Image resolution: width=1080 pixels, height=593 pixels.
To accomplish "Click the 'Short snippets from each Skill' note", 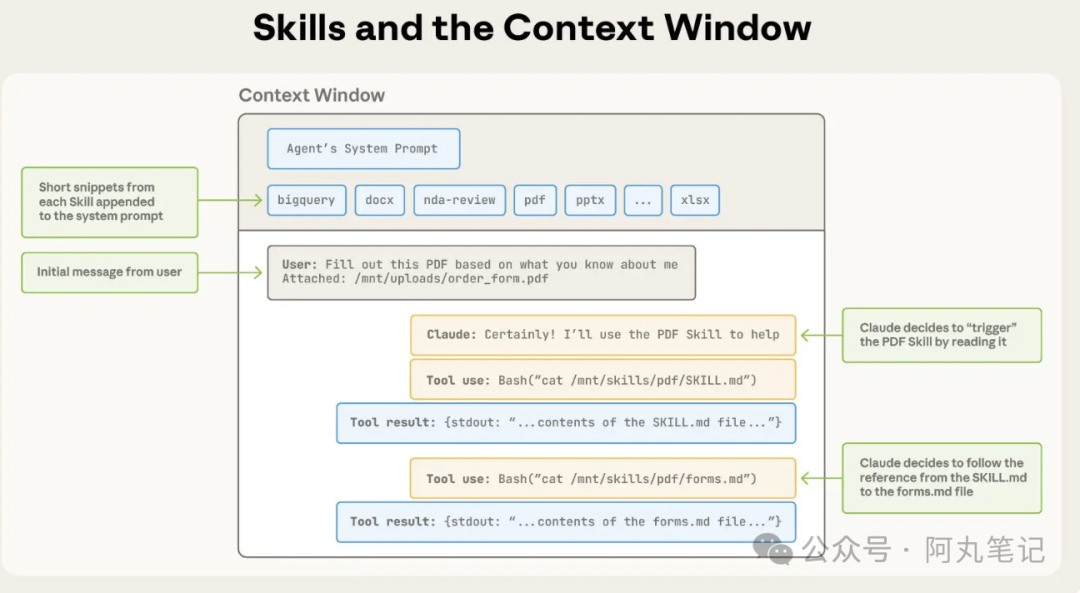I will (110, 202).
